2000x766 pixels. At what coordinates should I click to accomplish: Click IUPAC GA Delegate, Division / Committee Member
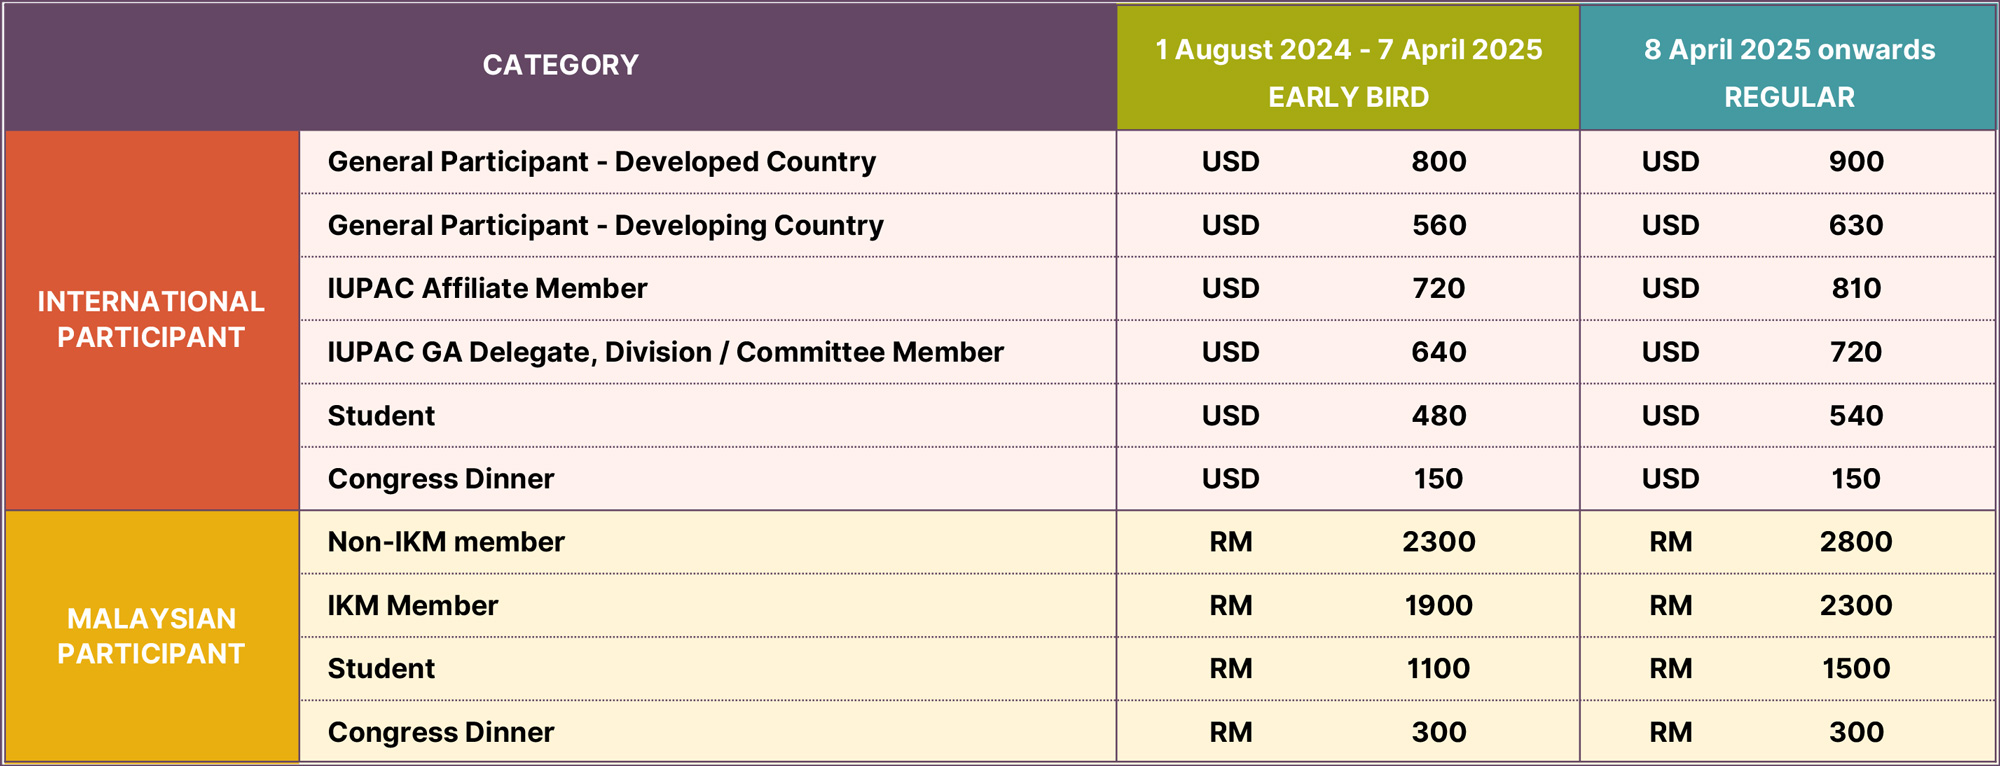pyautogui.click(x=665, y=352)
